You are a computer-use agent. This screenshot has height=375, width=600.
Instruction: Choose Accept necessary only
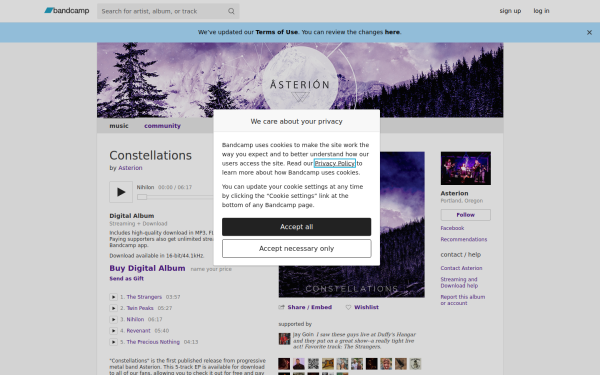[297, 249]
